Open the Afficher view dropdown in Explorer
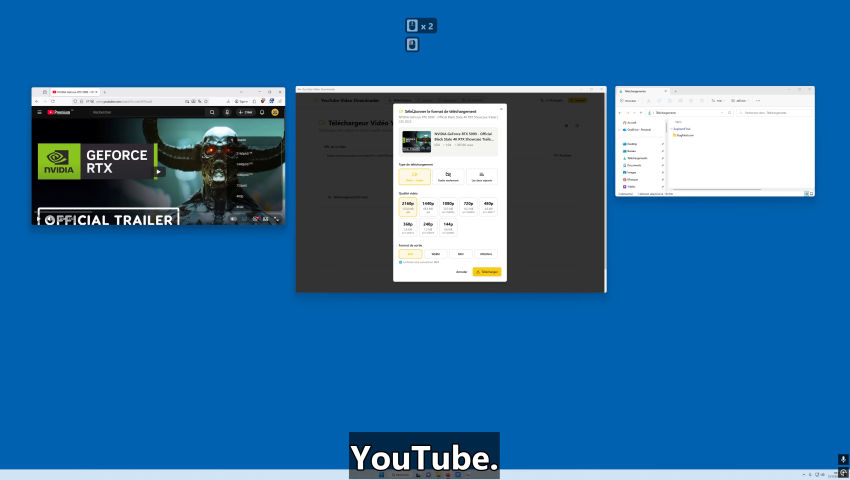This screenshot has height=480, width=850. (739, 101)
